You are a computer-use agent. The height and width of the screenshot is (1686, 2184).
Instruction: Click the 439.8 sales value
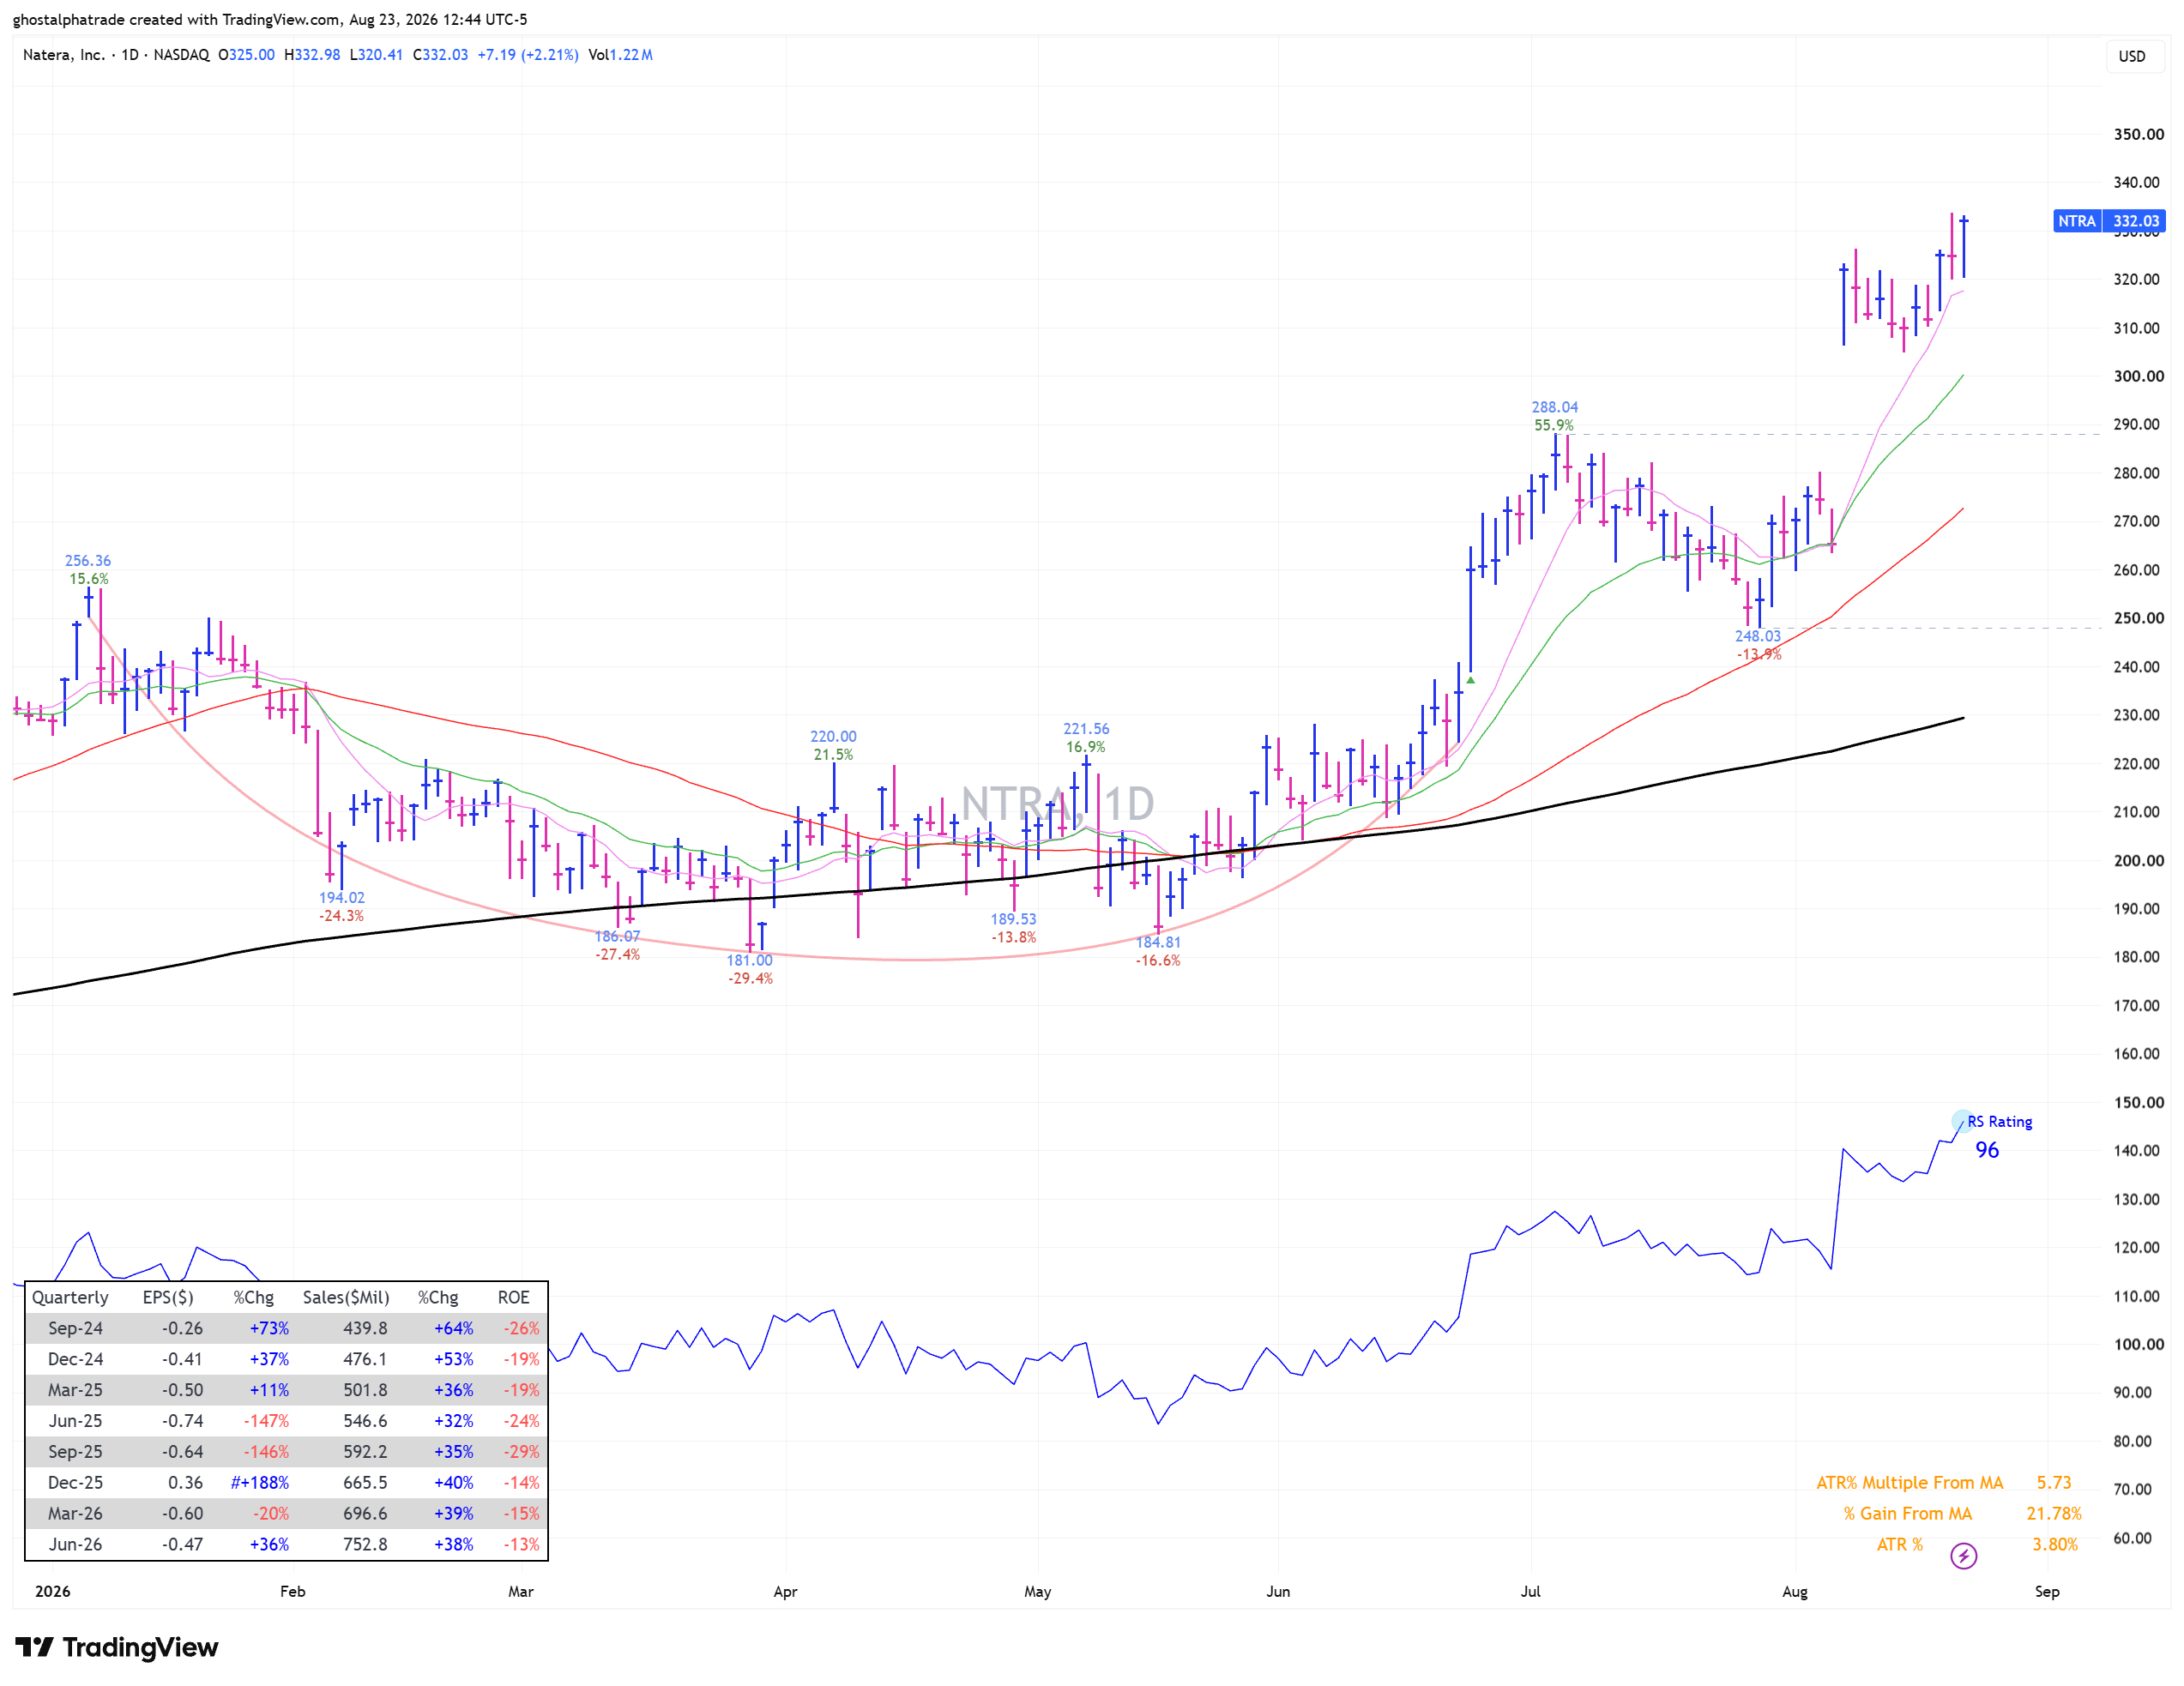(365, 1329)
